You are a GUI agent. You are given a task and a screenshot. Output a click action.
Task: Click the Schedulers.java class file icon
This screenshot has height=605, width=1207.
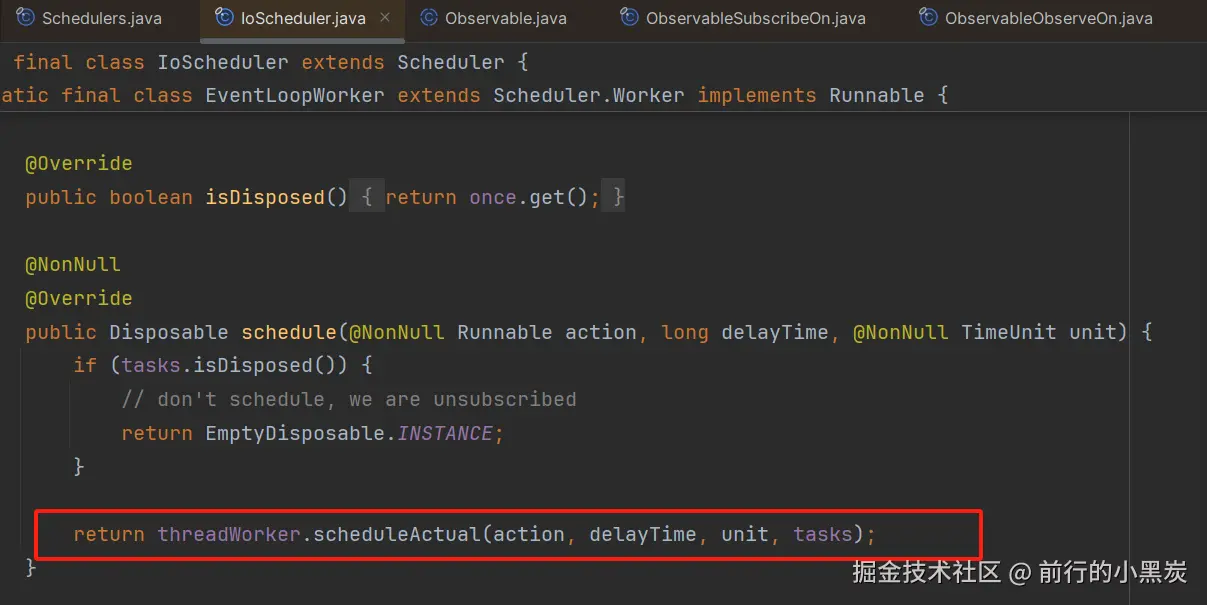tap(25, 18)
